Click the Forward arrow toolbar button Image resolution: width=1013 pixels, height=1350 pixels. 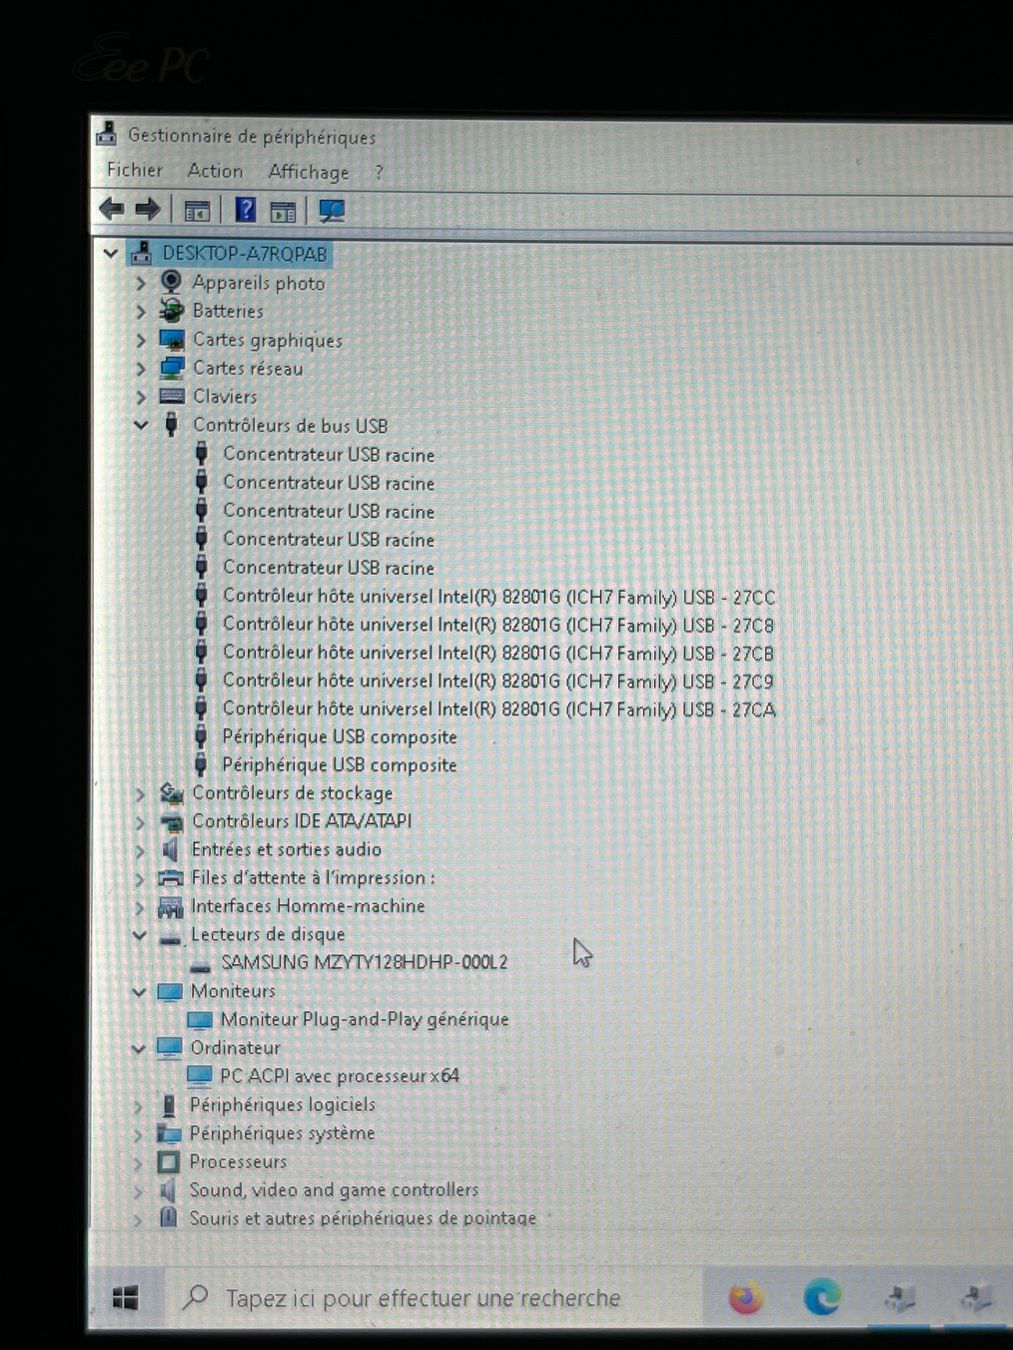click(x=147, y=209)
